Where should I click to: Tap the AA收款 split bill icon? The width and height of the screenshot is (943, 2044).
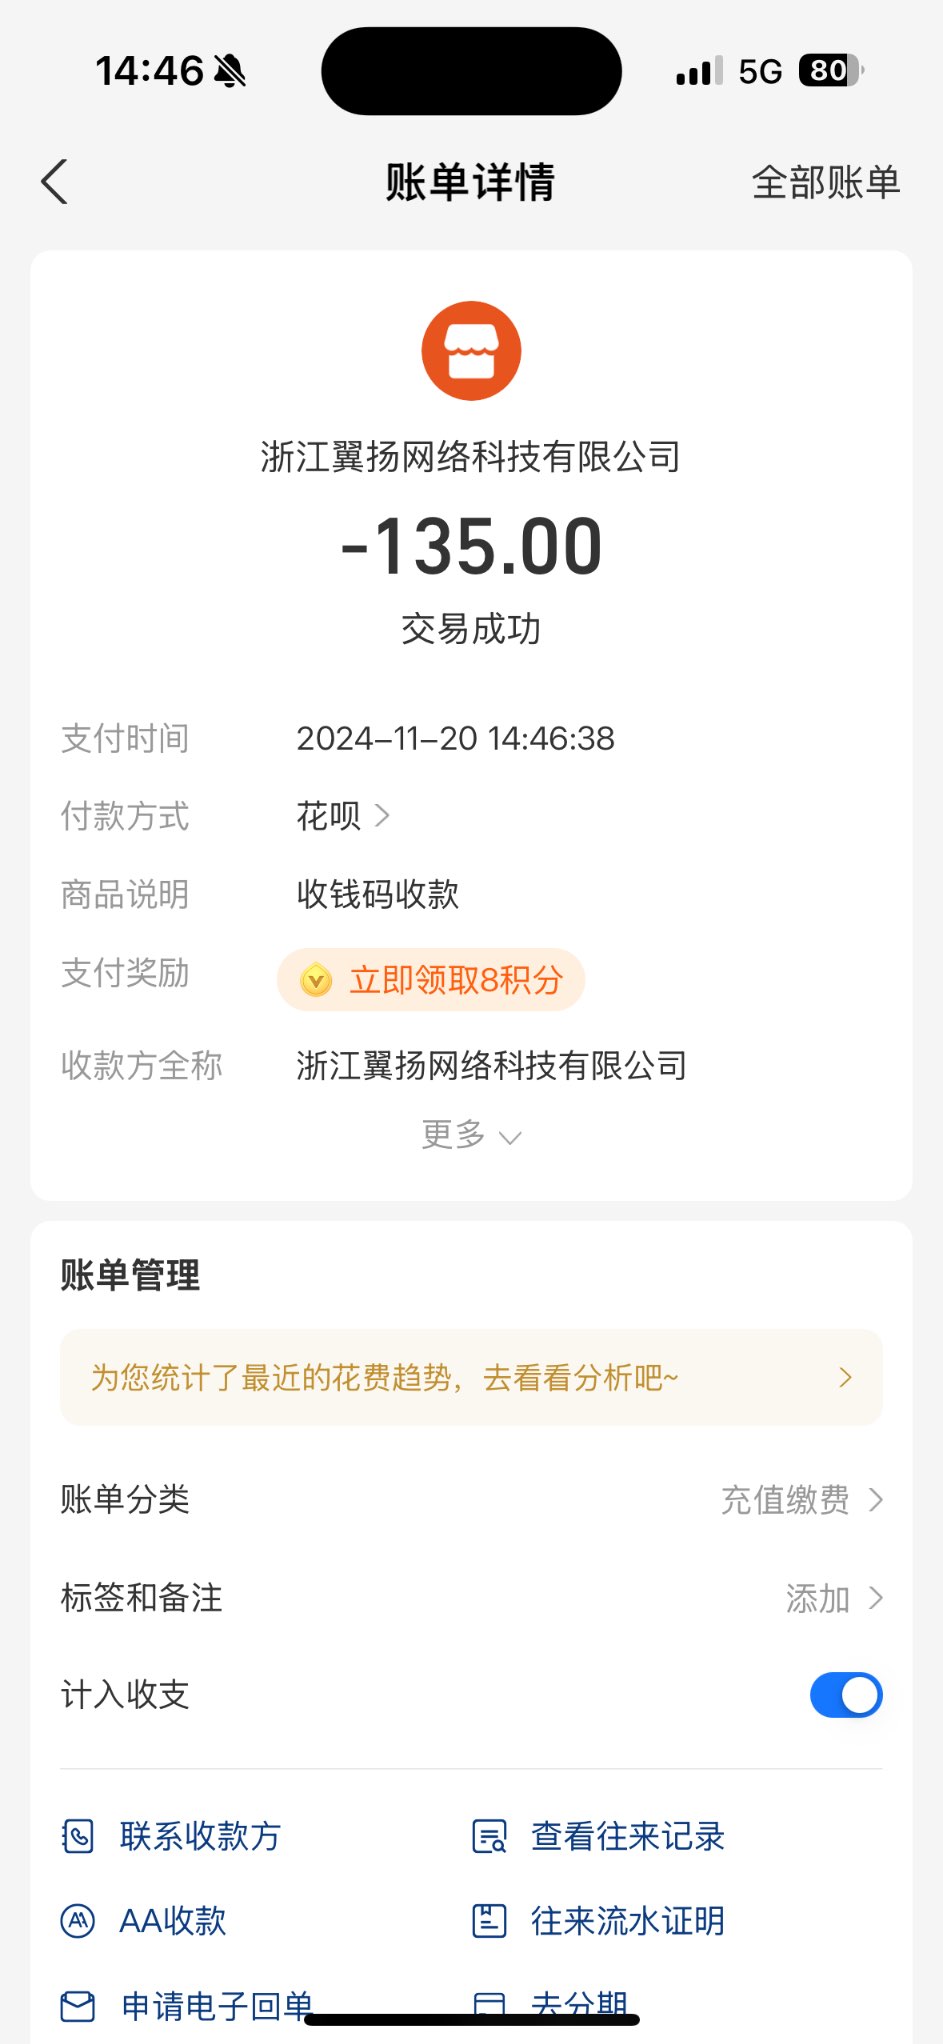78,1921
